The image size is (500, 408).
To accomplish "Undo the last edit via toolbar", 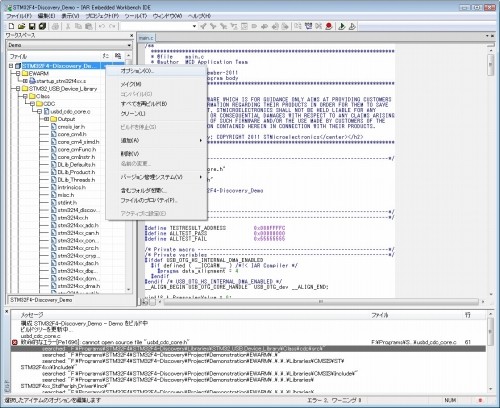I will tap(102, 26).
